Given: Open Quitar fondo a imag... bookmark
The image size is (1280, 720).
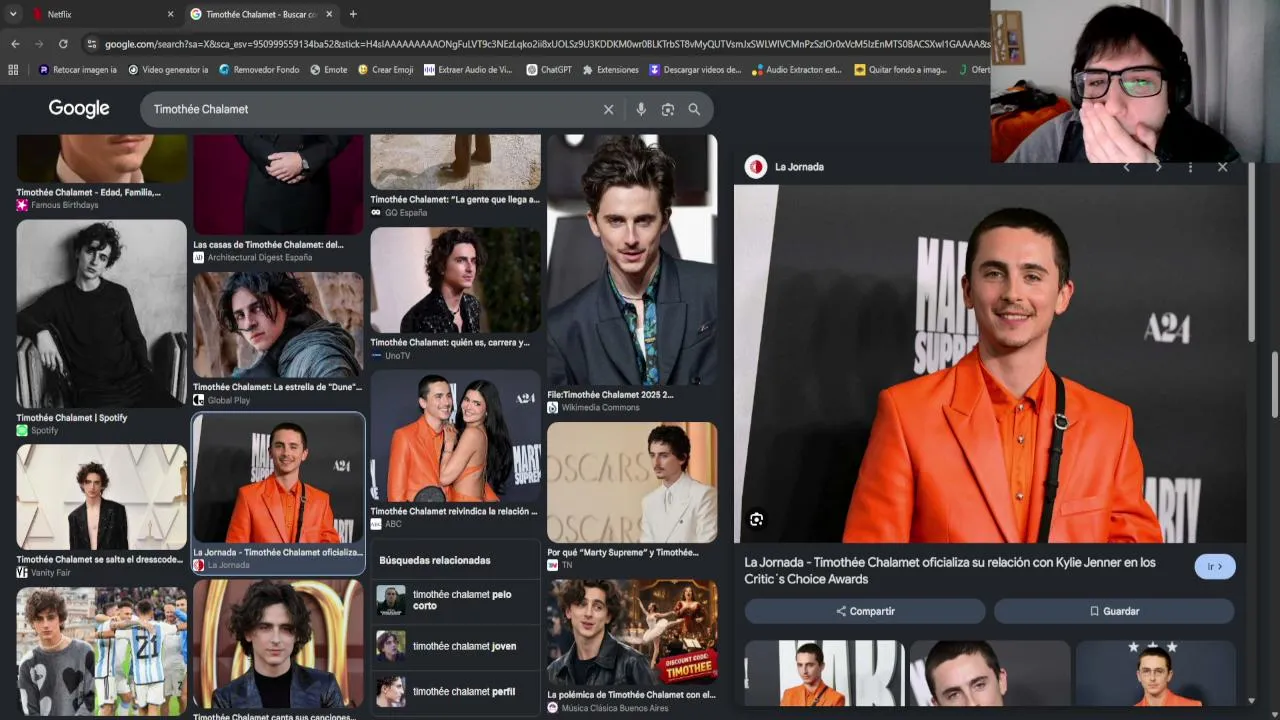Looking at the screenshot, I should pyautogui.click(x=901, y=70).
